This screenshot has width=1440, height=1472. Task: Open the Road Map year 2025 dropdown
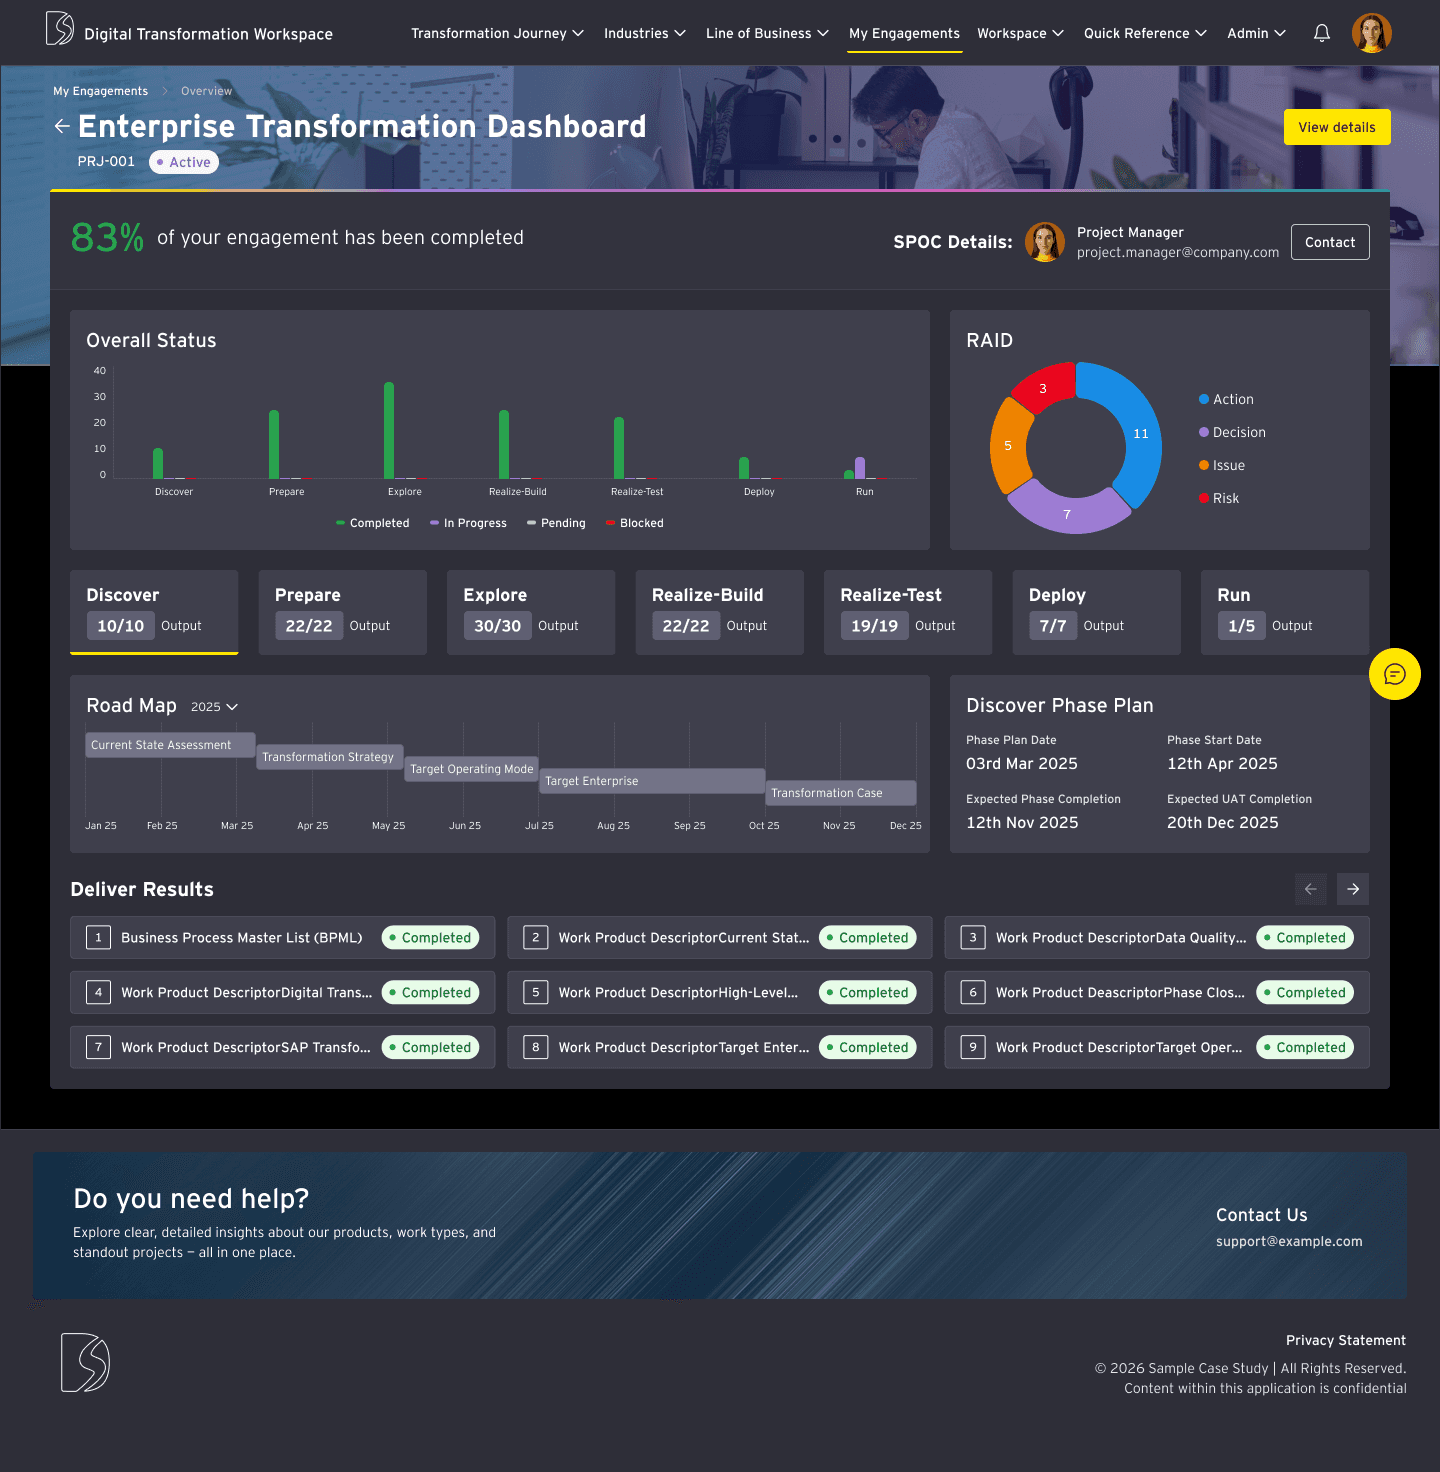214,706
